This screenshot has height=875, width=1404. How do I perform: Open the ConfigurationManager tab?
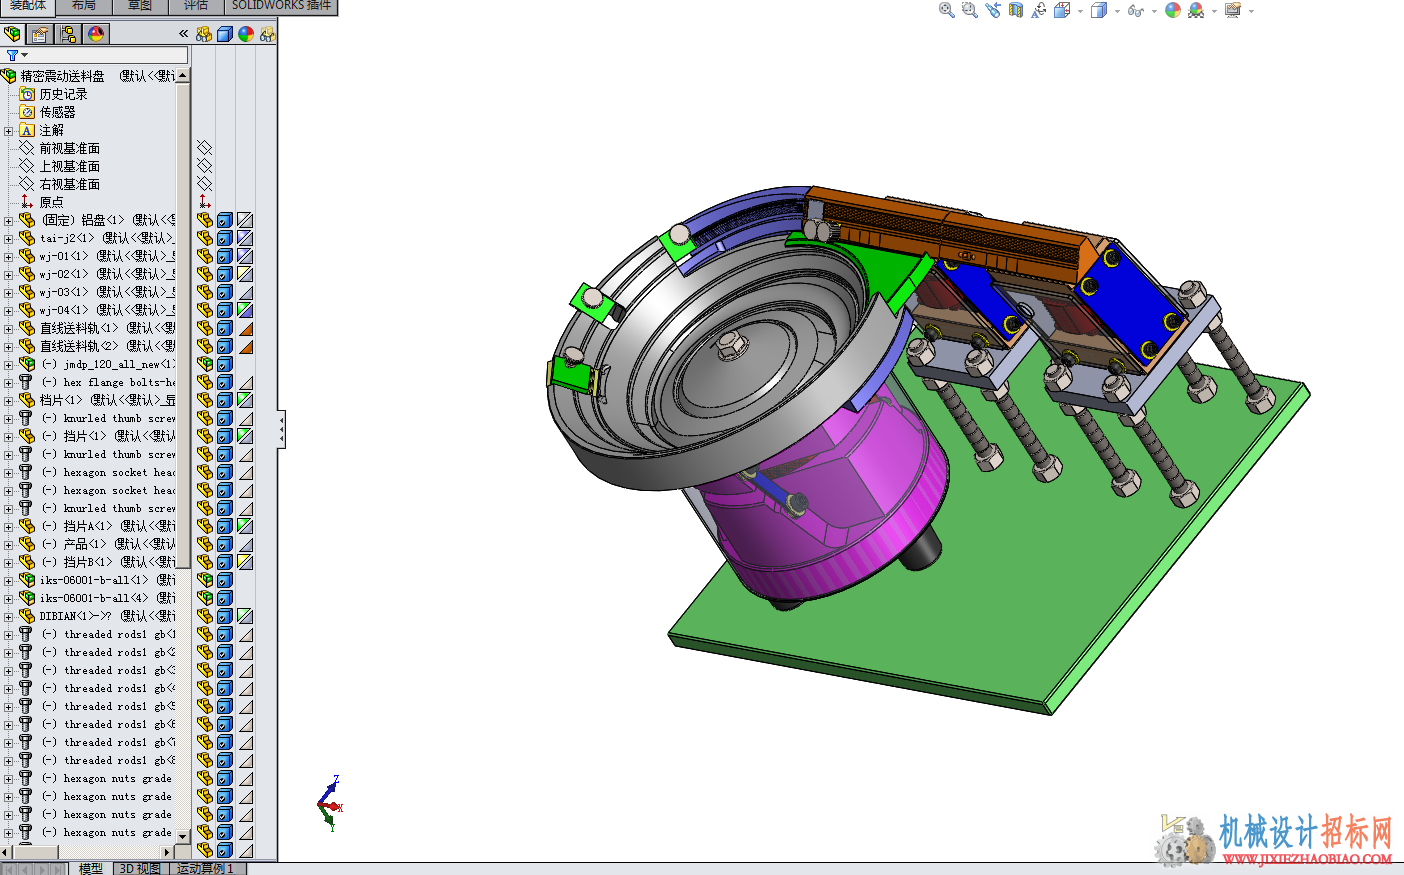(x=68, y=34)
